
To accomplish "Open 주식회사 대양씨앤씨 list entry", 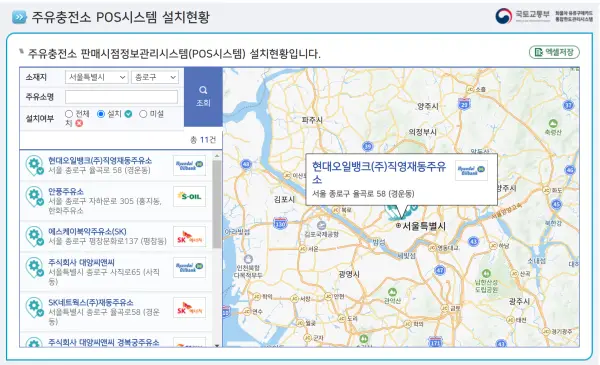I will coord(82,262).
